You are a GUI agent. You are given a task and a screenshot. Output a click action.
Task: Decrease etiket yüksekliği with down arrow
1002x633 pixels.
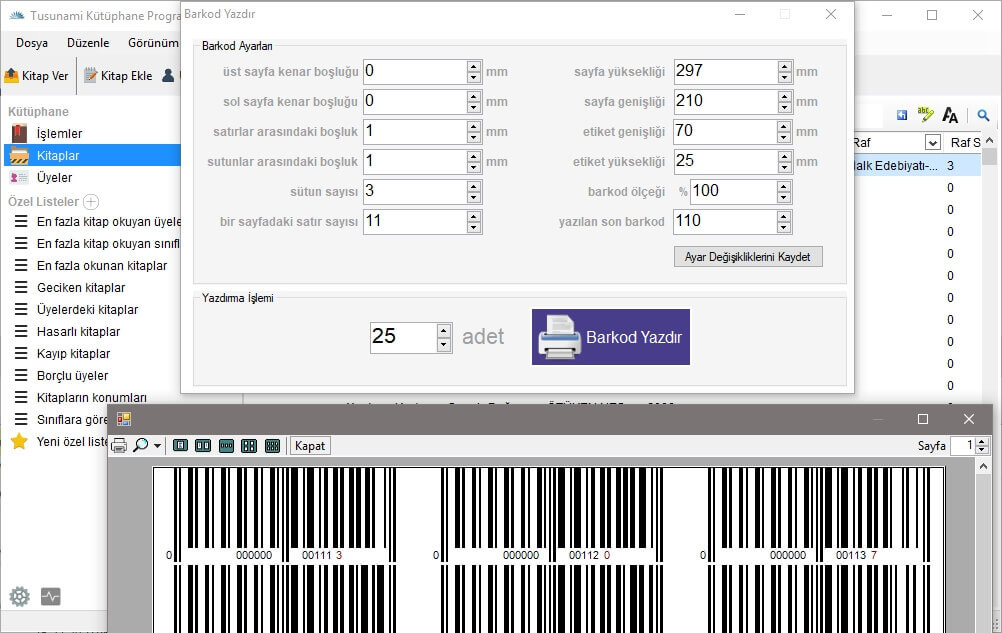coord(785,167)
